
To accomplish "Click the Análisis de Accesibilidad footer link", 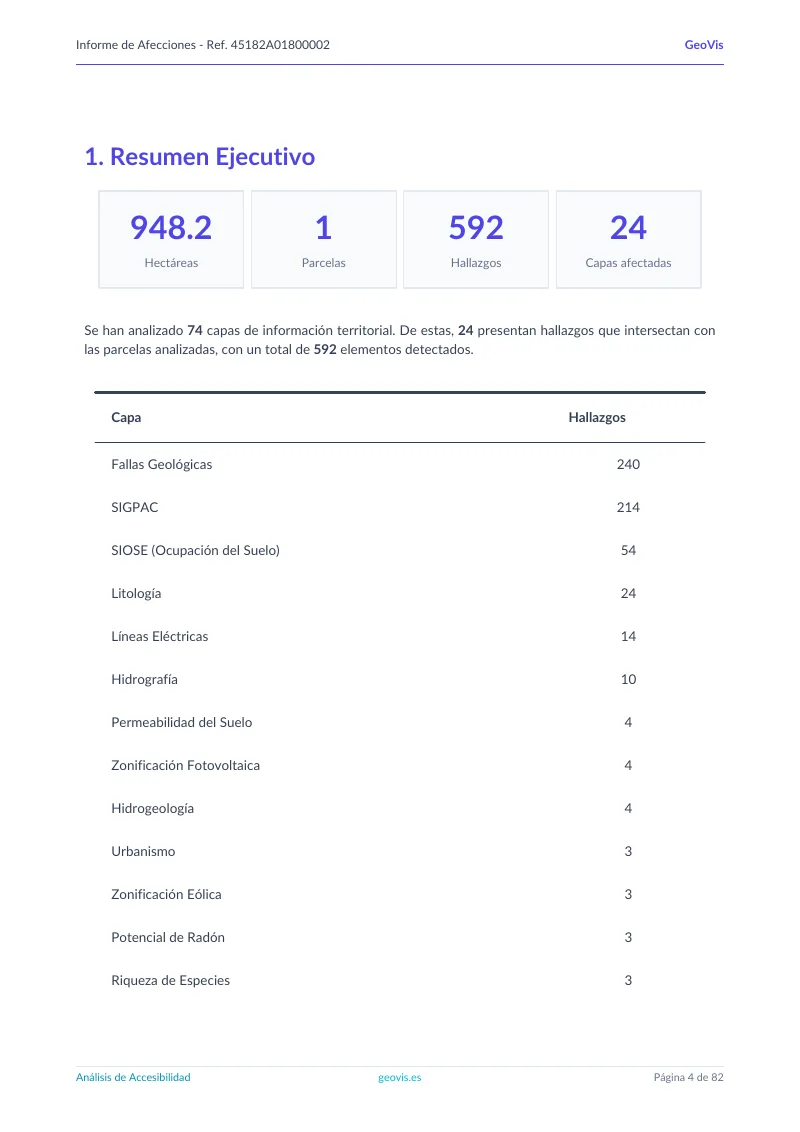I will 133,1077.
